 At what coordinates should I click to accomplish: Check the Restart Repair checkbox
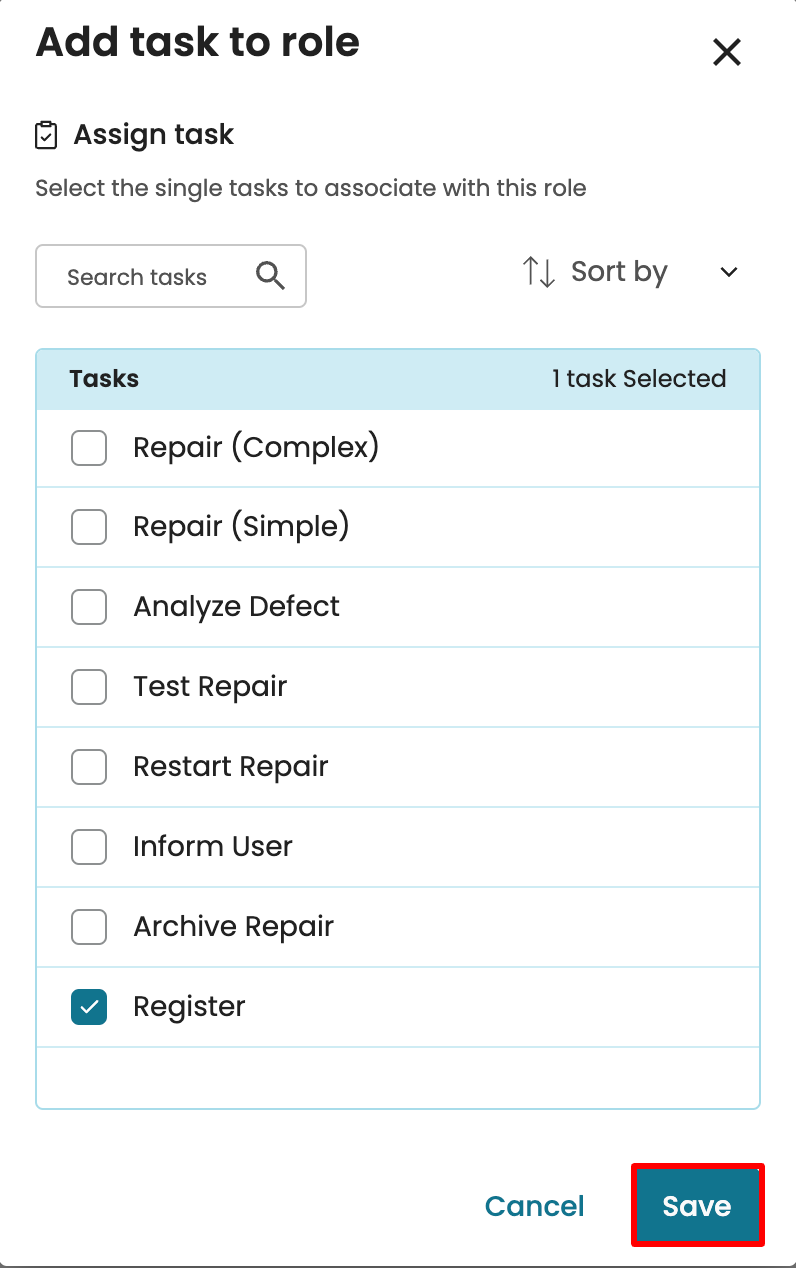pos(89,767)
